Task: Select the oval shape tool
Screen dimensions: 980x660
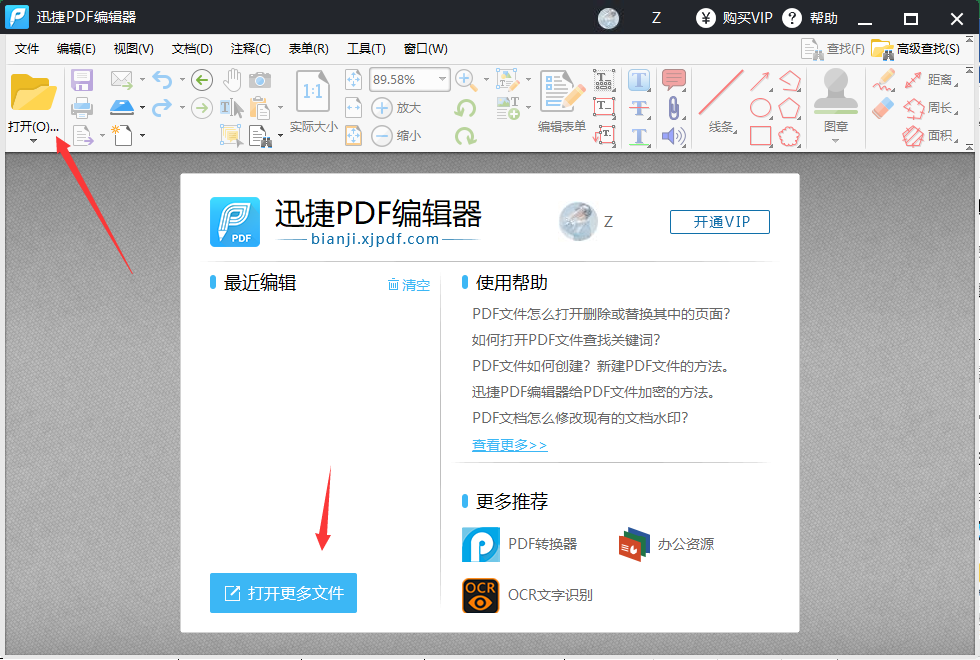Action: click(760, 108)
